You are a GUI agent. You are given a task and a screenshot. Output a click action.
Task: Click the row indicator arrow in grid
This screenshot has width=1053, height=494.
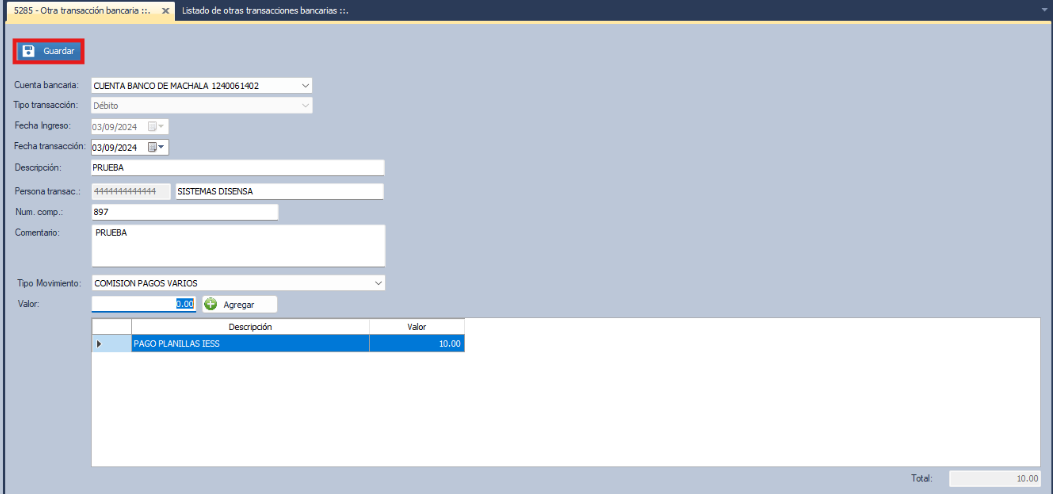tap(98, 344)
